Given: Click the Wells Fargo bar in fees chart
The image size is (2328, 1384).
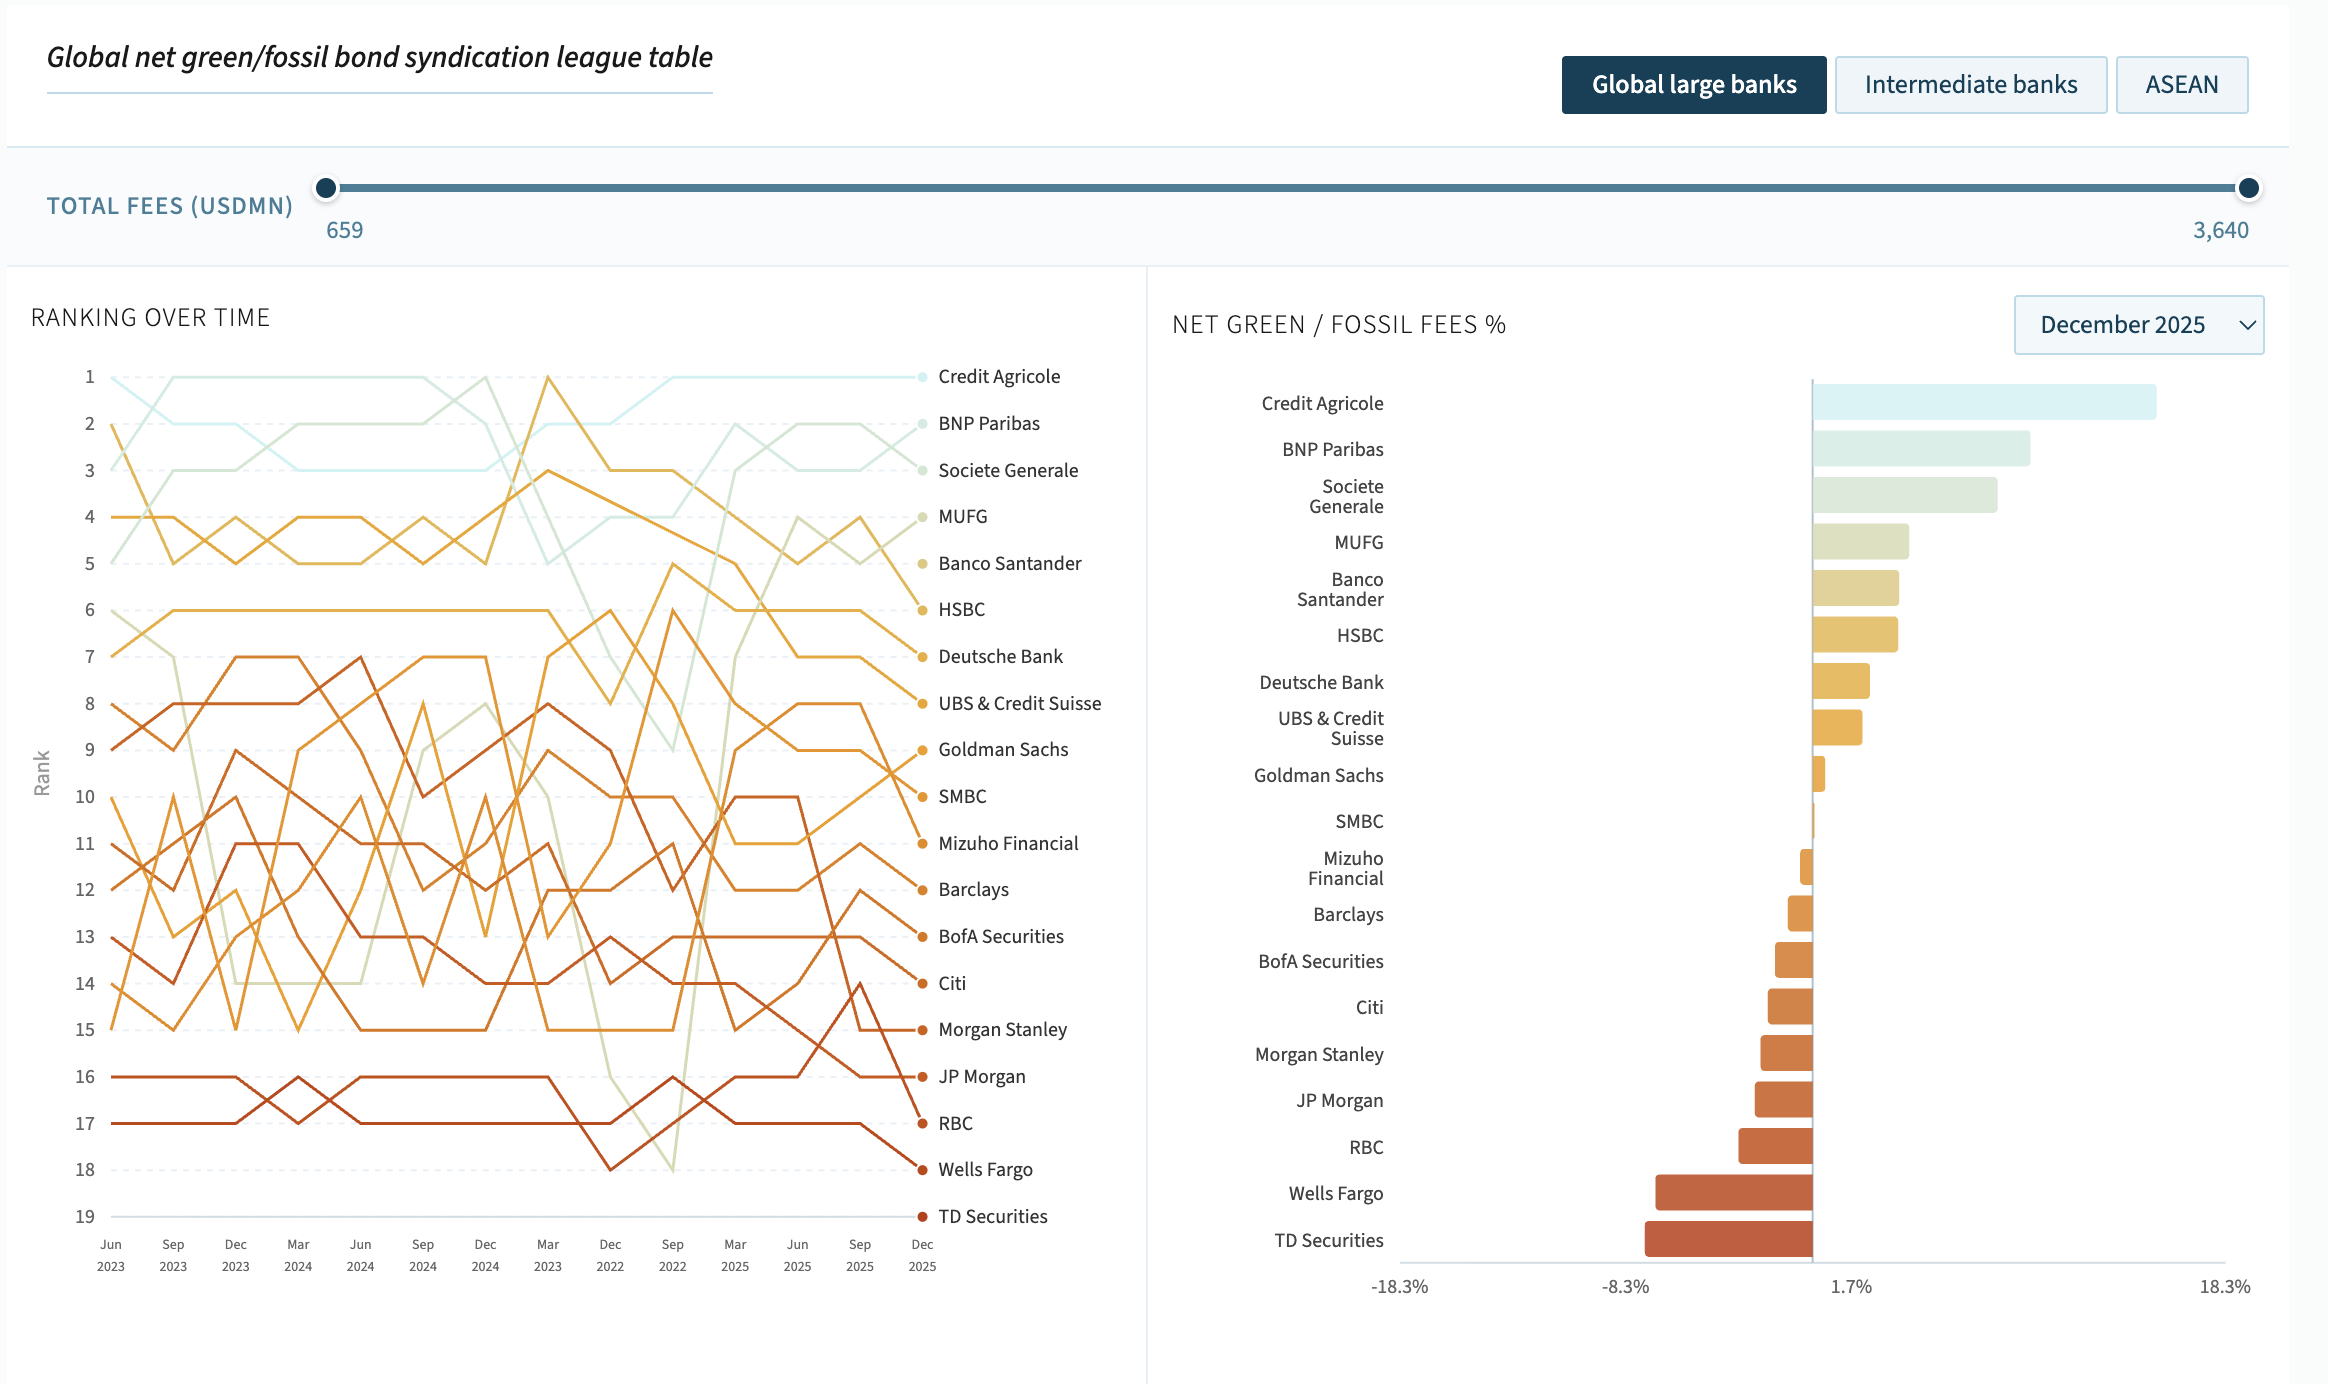Looking at the screenshot, I should point(1733,1193).
